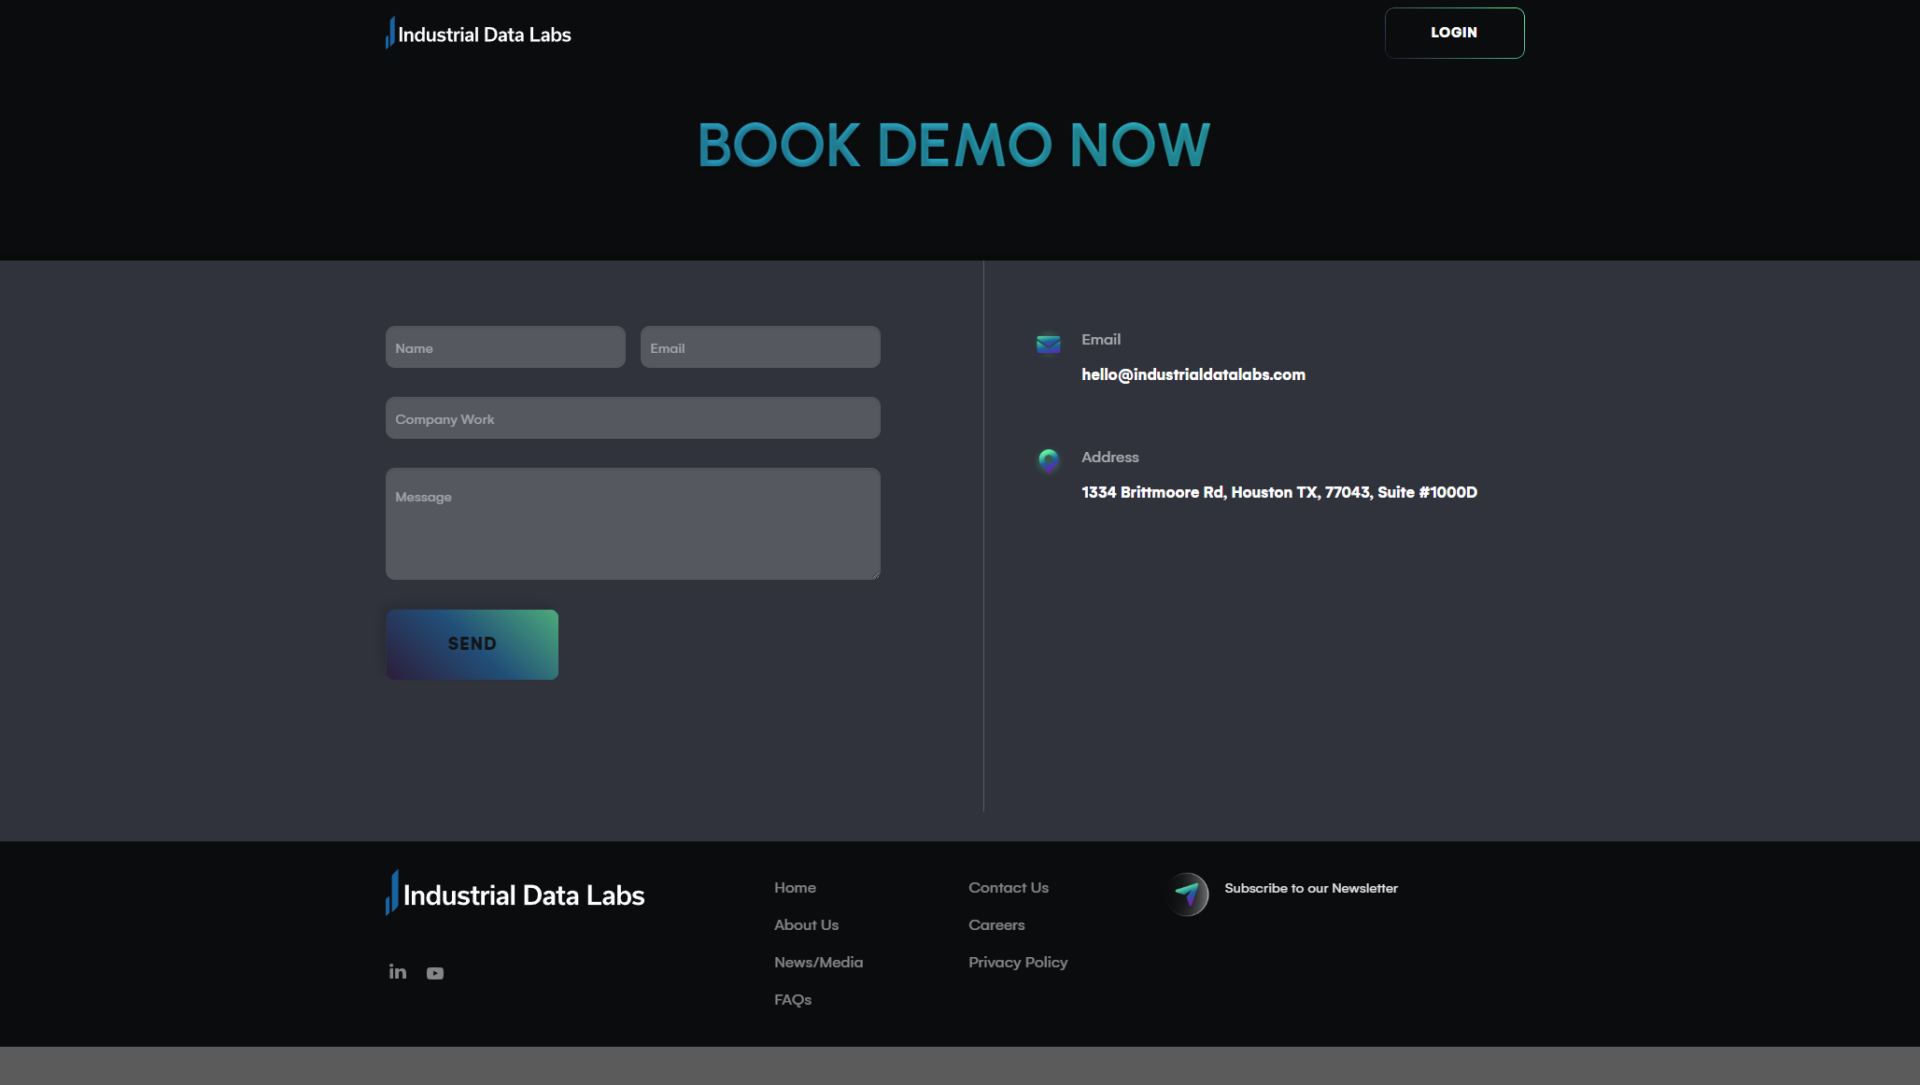Image resolution: width=1920 pixels, height=1085 pixels.
Task: Click the Industrial Data Labs header logo
Action: 478,32
